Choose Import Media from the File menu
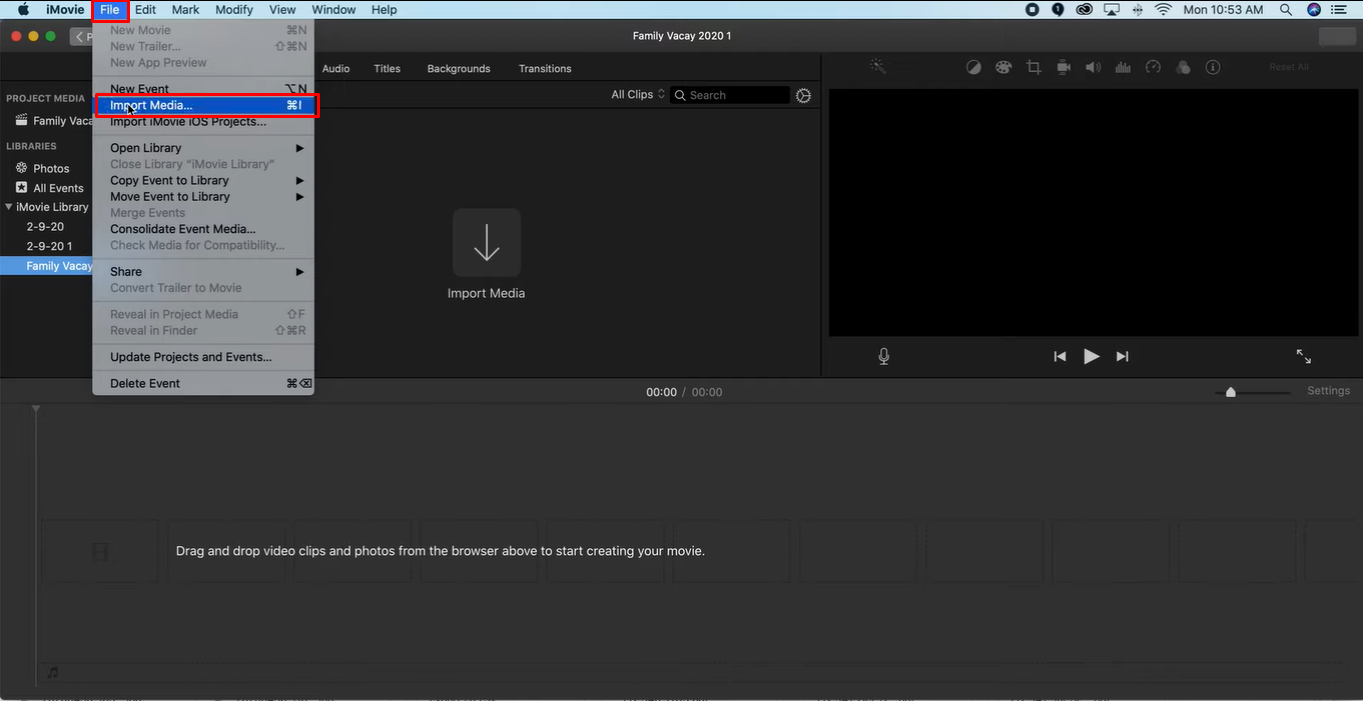 148,105
